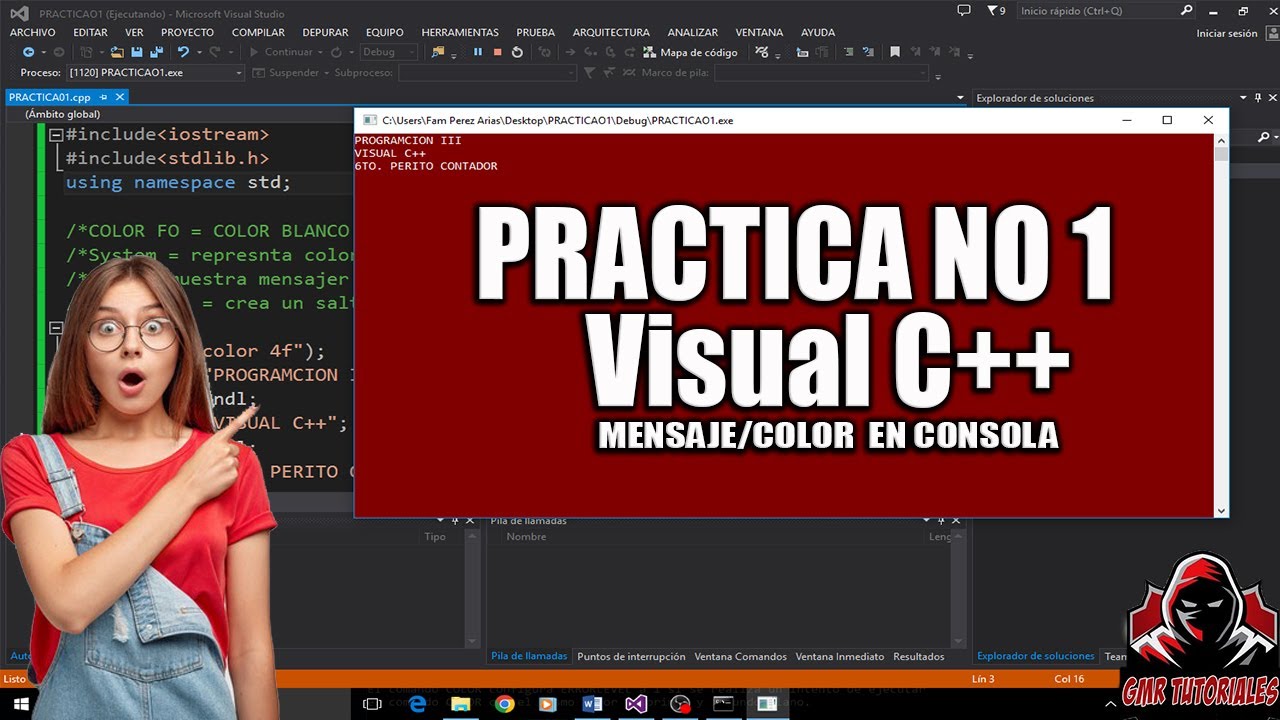1280x720 pixels.
Task: Click the Find in Files folder icon
Action: point(438,52)
